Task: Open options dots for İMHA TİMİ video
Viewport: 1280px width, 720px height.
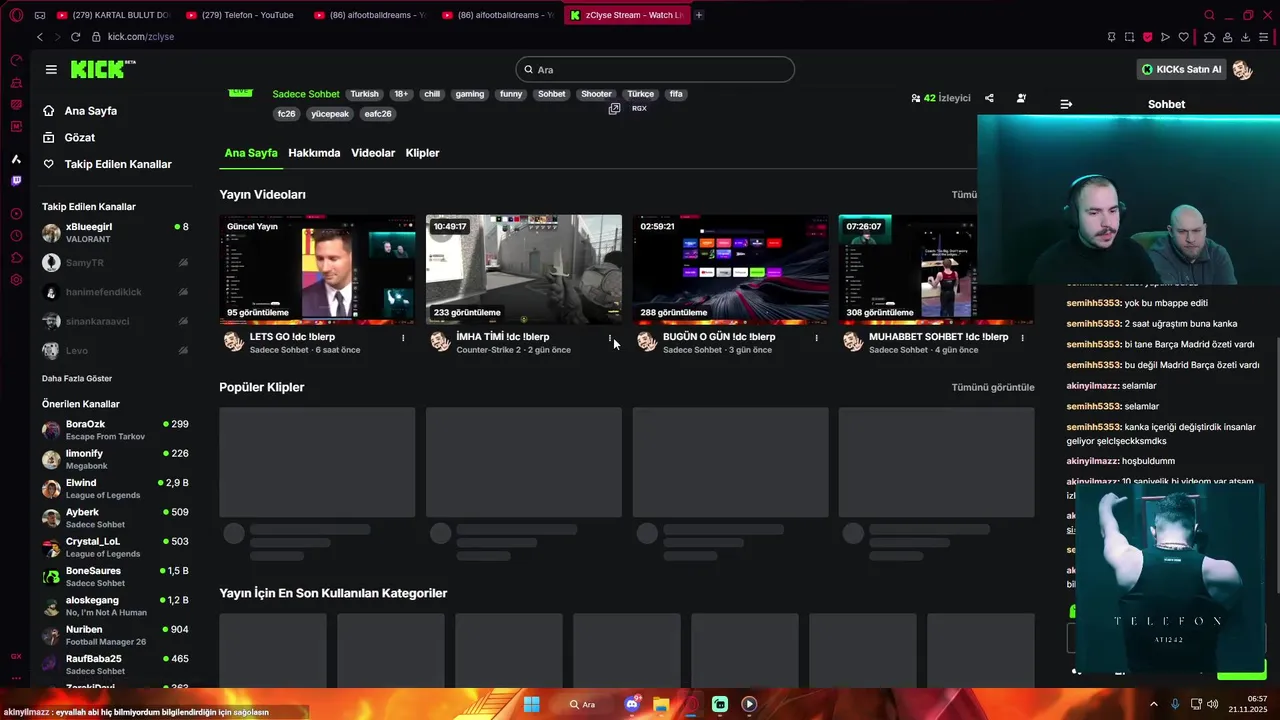Action: click(610, 338)
